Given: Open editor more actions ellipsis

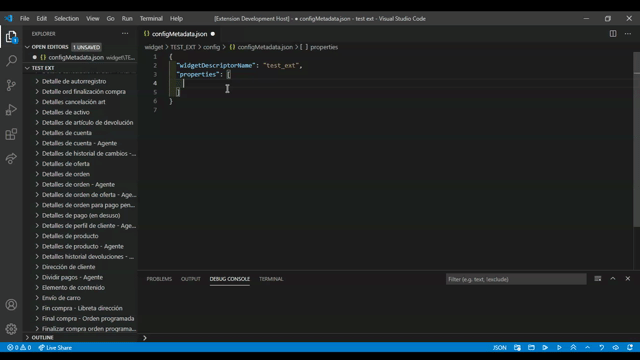Looking at the screenshot, I should pyautogui.click(x=628, y=34).
